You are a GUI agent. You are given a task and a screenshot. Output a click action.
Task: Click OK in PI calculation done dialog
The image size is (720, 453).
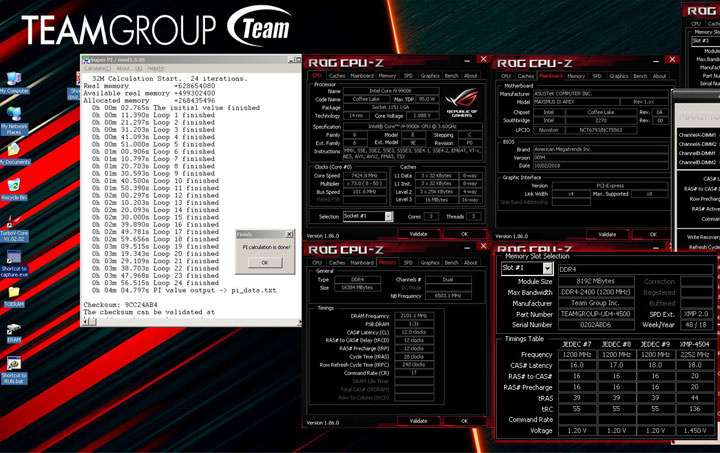pos(264,263)
